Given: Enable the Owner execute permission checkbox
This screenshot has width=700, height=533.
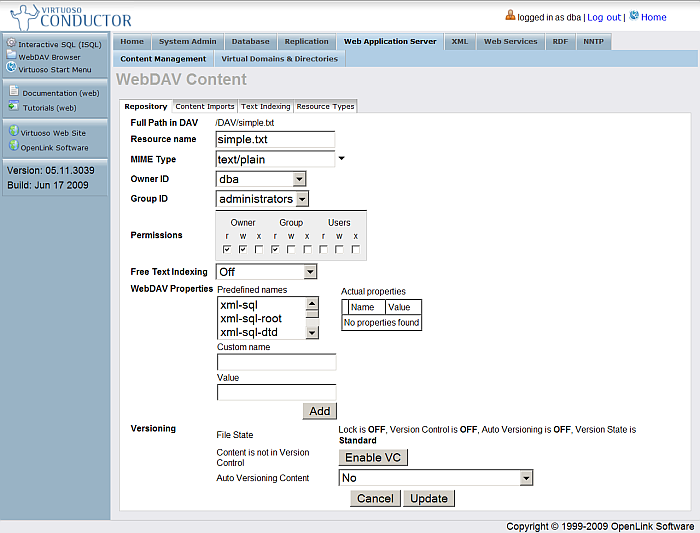Looking at the screenshot, I should [259, 249].
